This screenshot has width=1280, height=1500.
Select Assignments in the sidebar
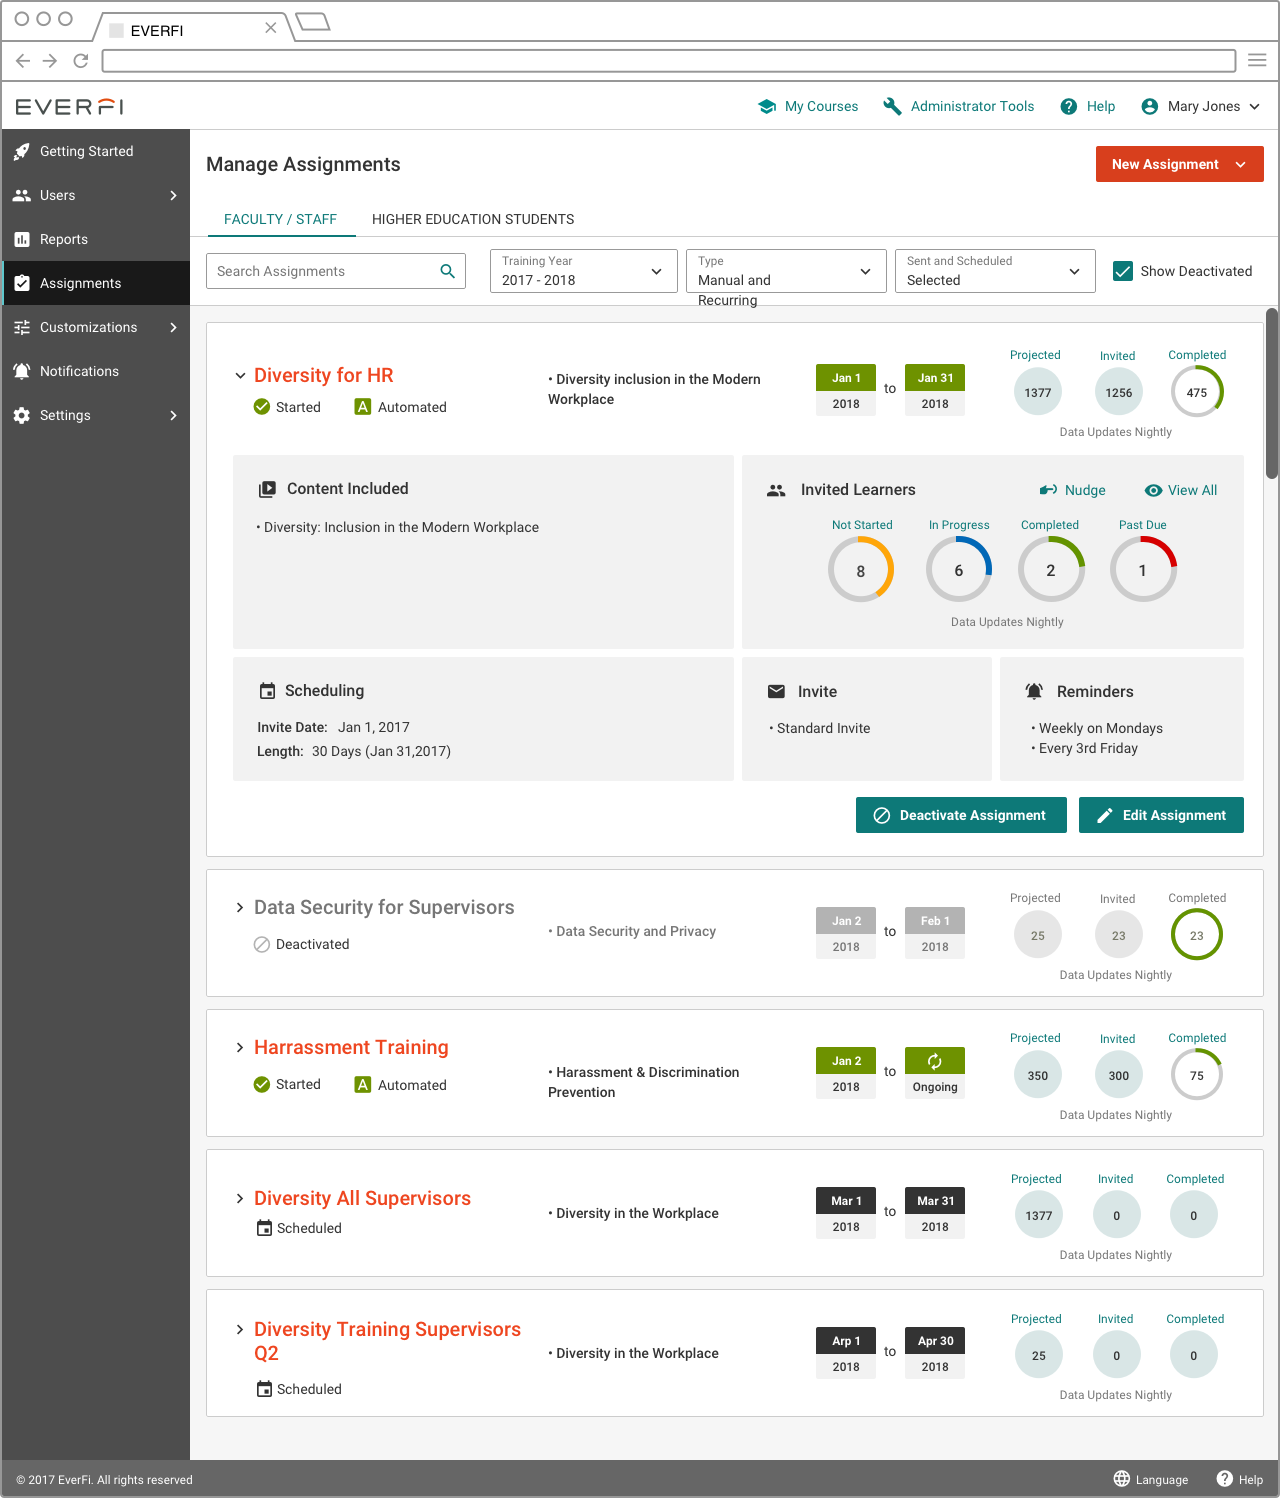point(96,283)
